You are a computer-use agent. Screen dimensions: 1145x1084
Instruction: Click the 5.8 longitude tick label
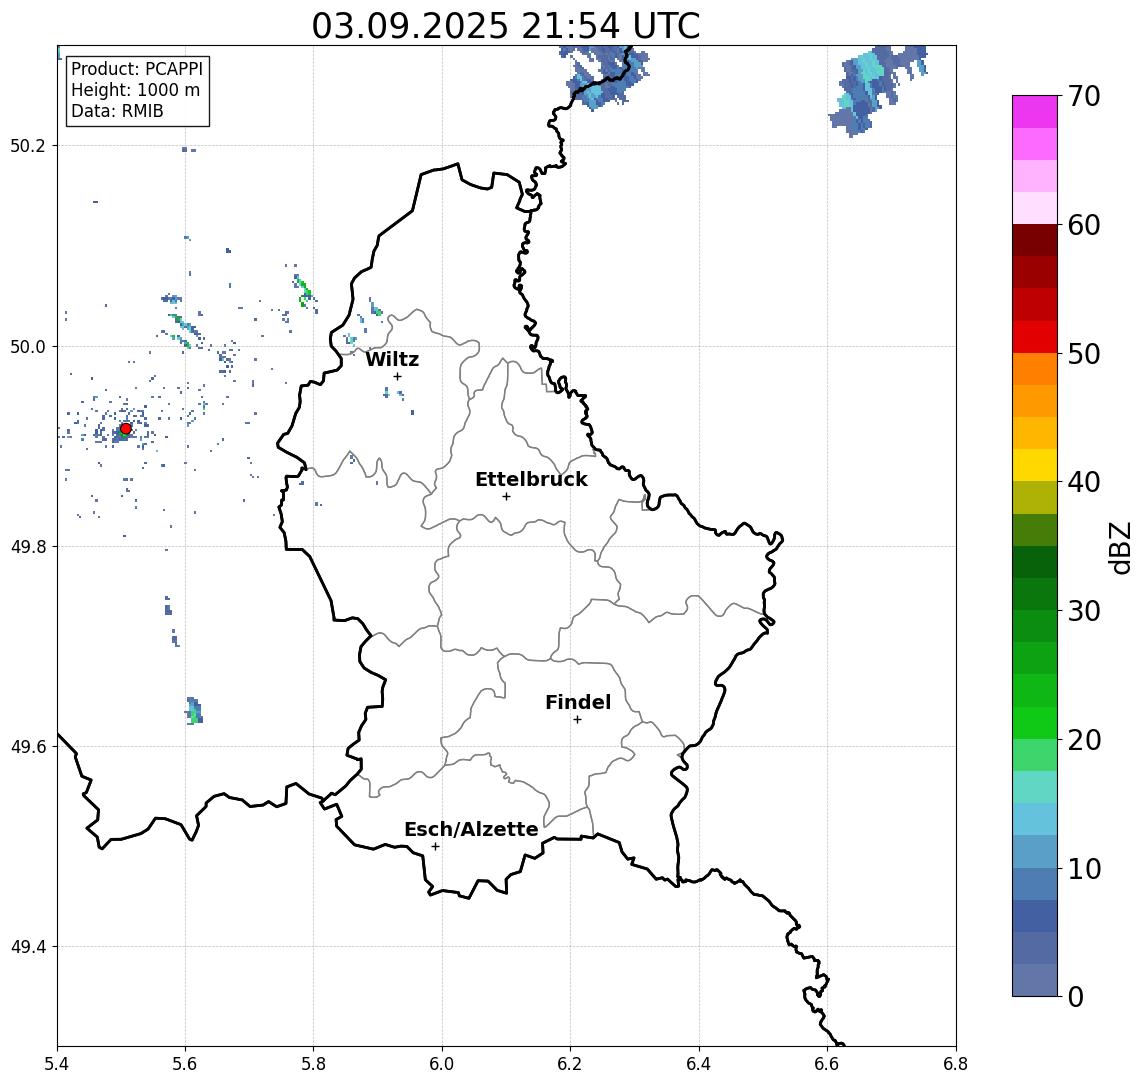pyautogui.click(x=314, y=1064)
